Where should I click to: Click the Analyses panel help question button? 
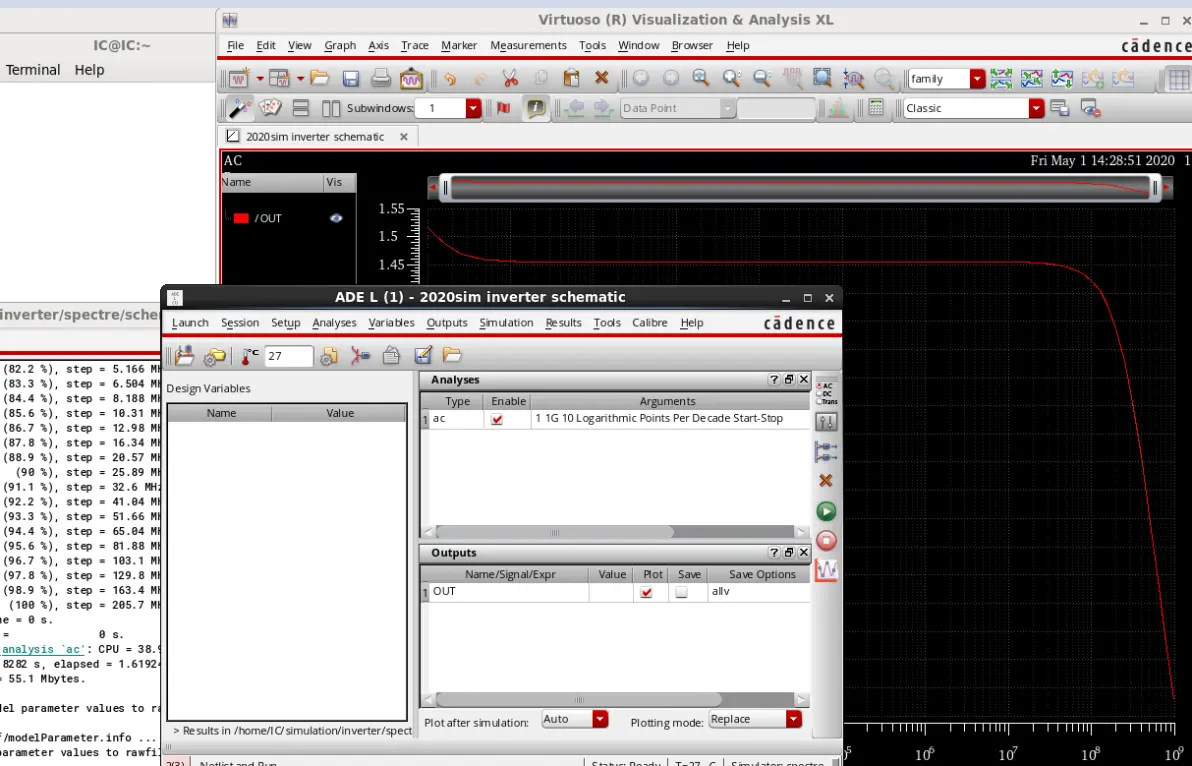tap(774, 380)
